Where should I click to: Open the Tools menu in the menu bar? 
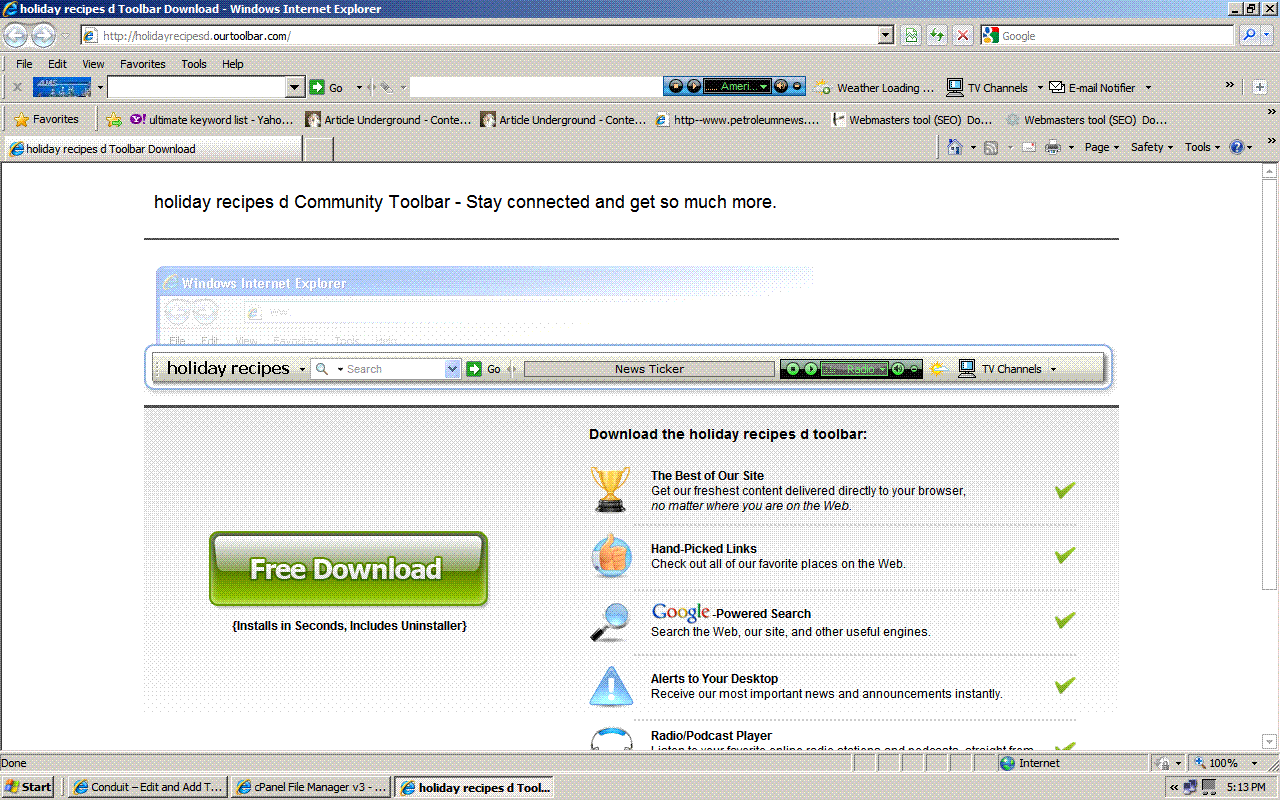click(194, 63)
